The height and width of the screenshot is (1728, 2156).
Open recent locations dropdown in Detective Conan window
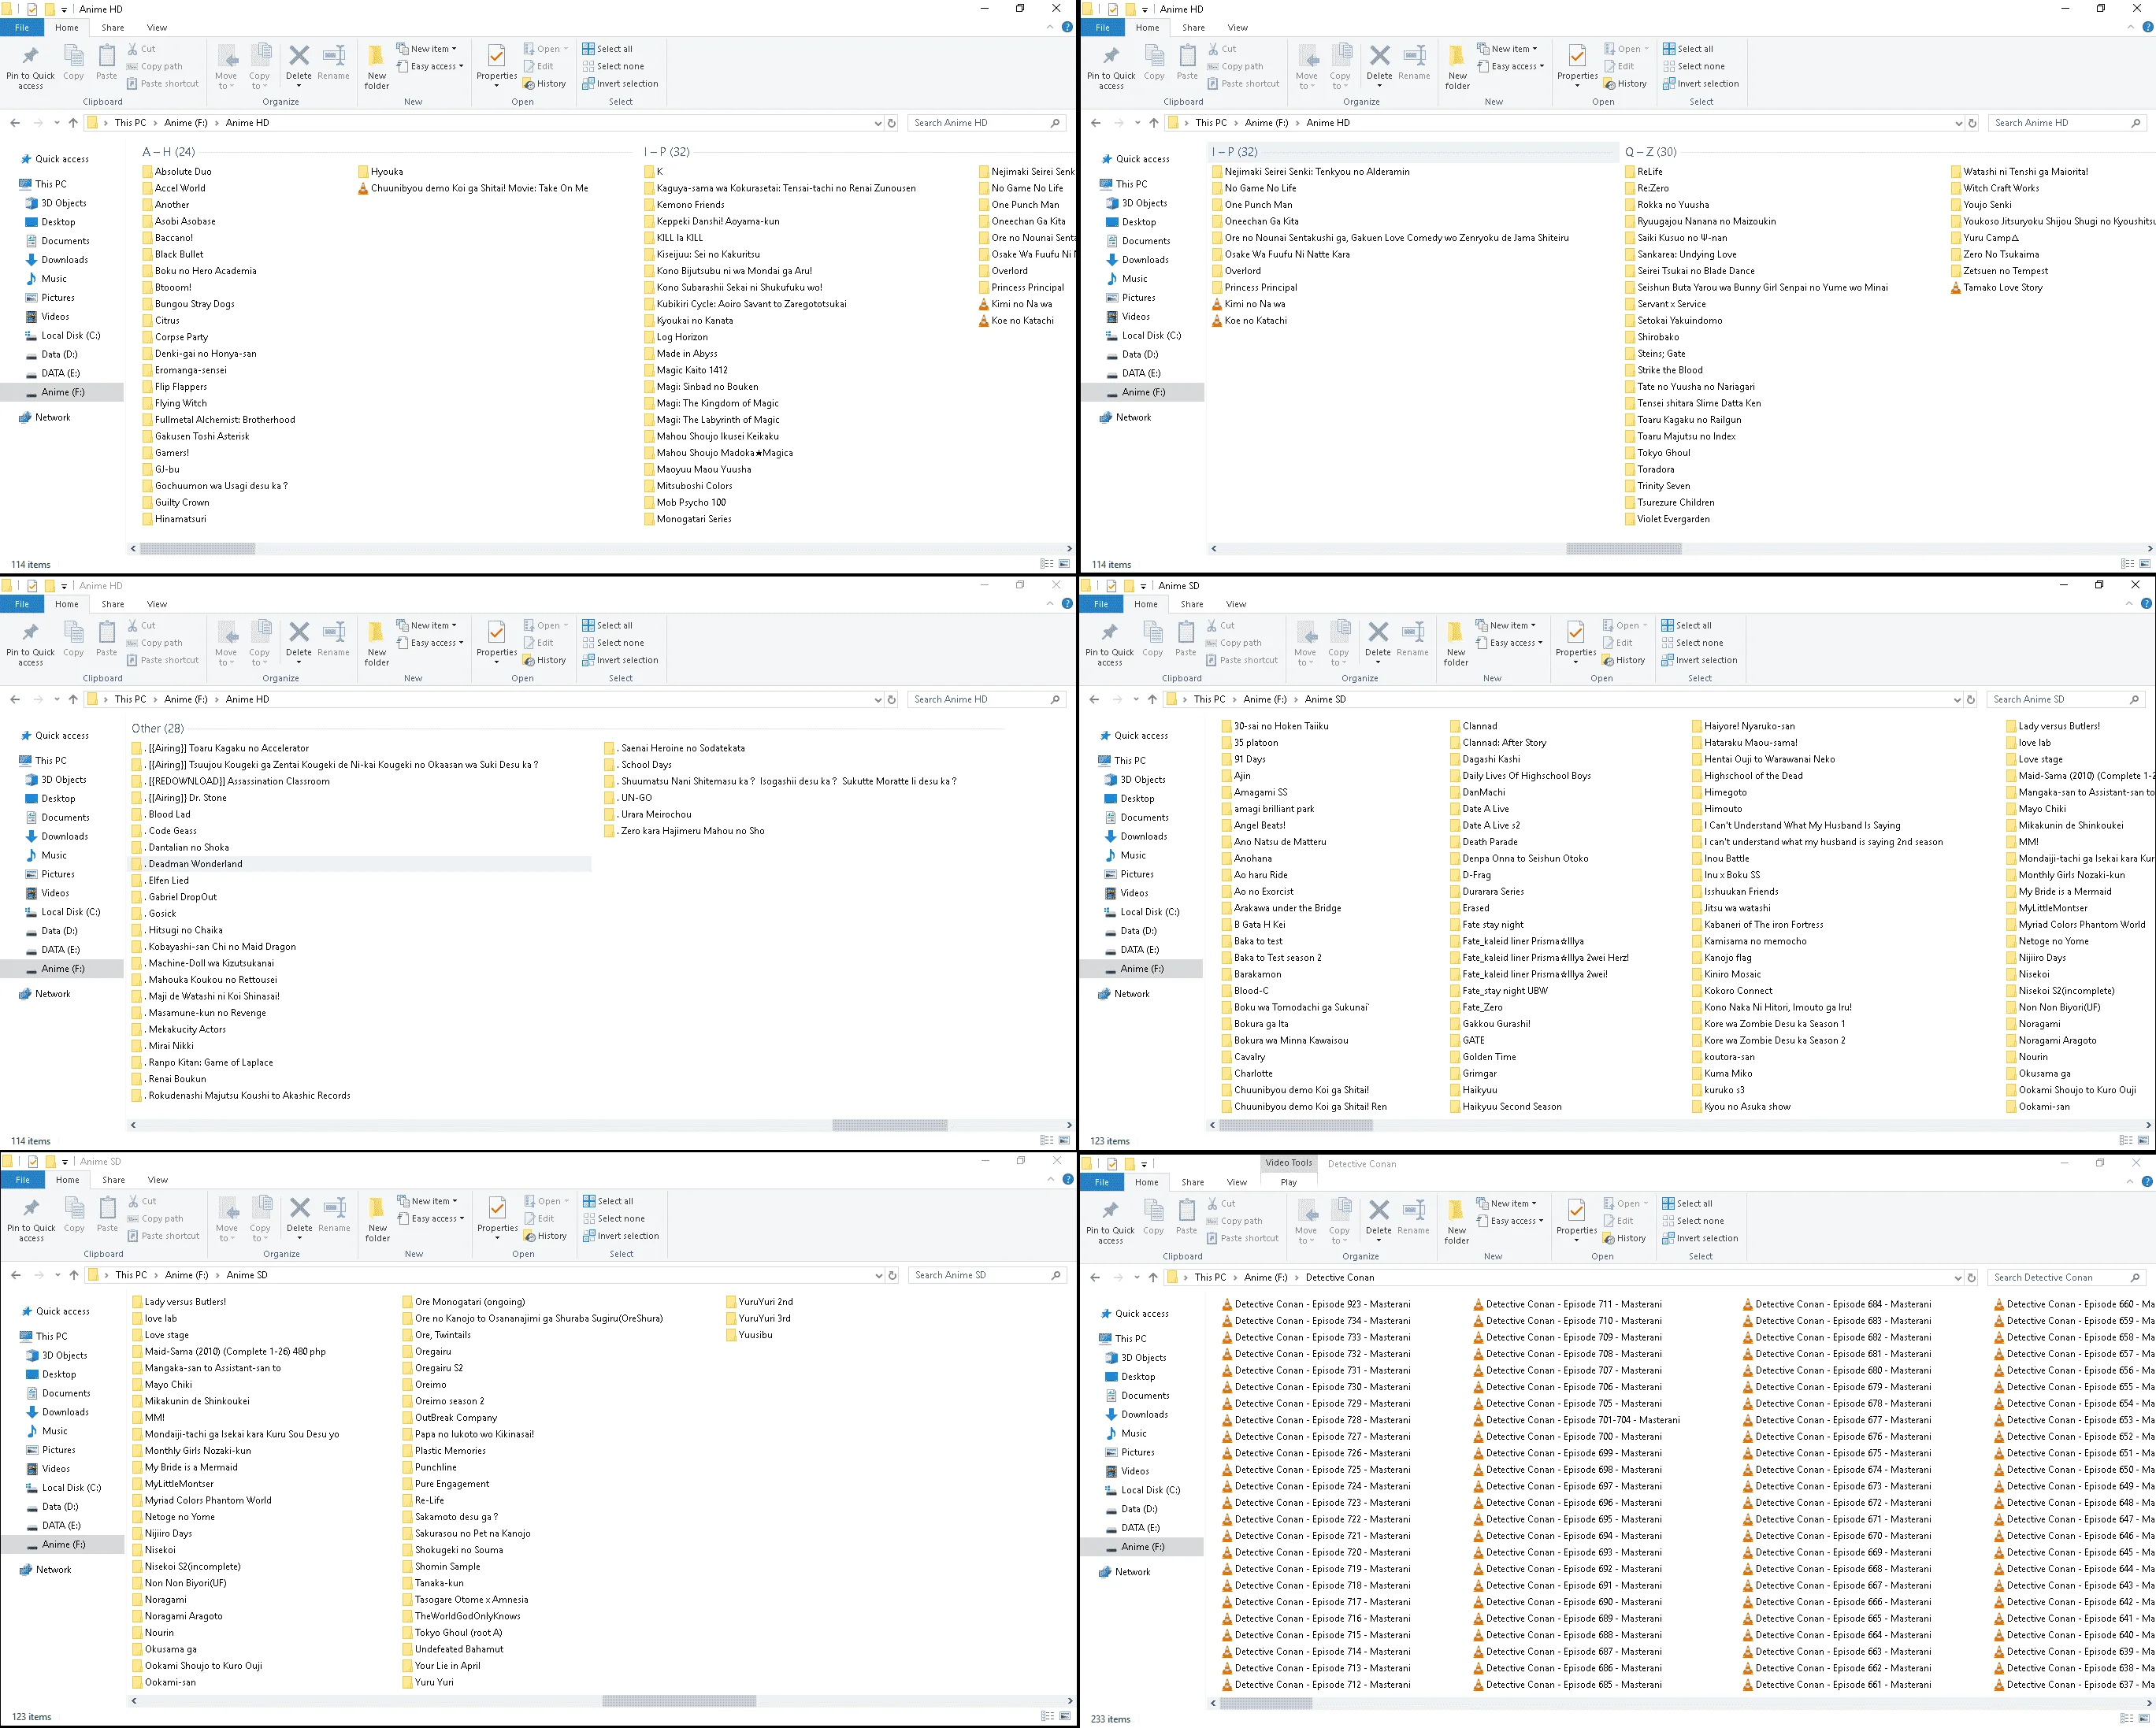[1136, 1277]
